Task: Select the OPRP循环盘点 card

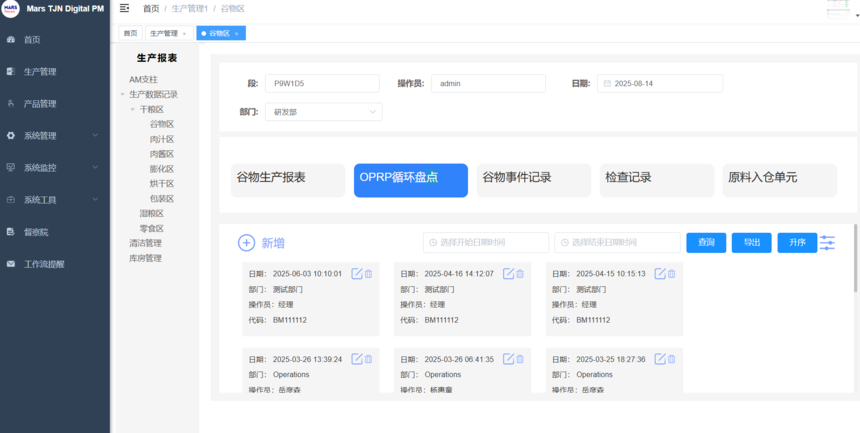Action: (x=411, y=180)
